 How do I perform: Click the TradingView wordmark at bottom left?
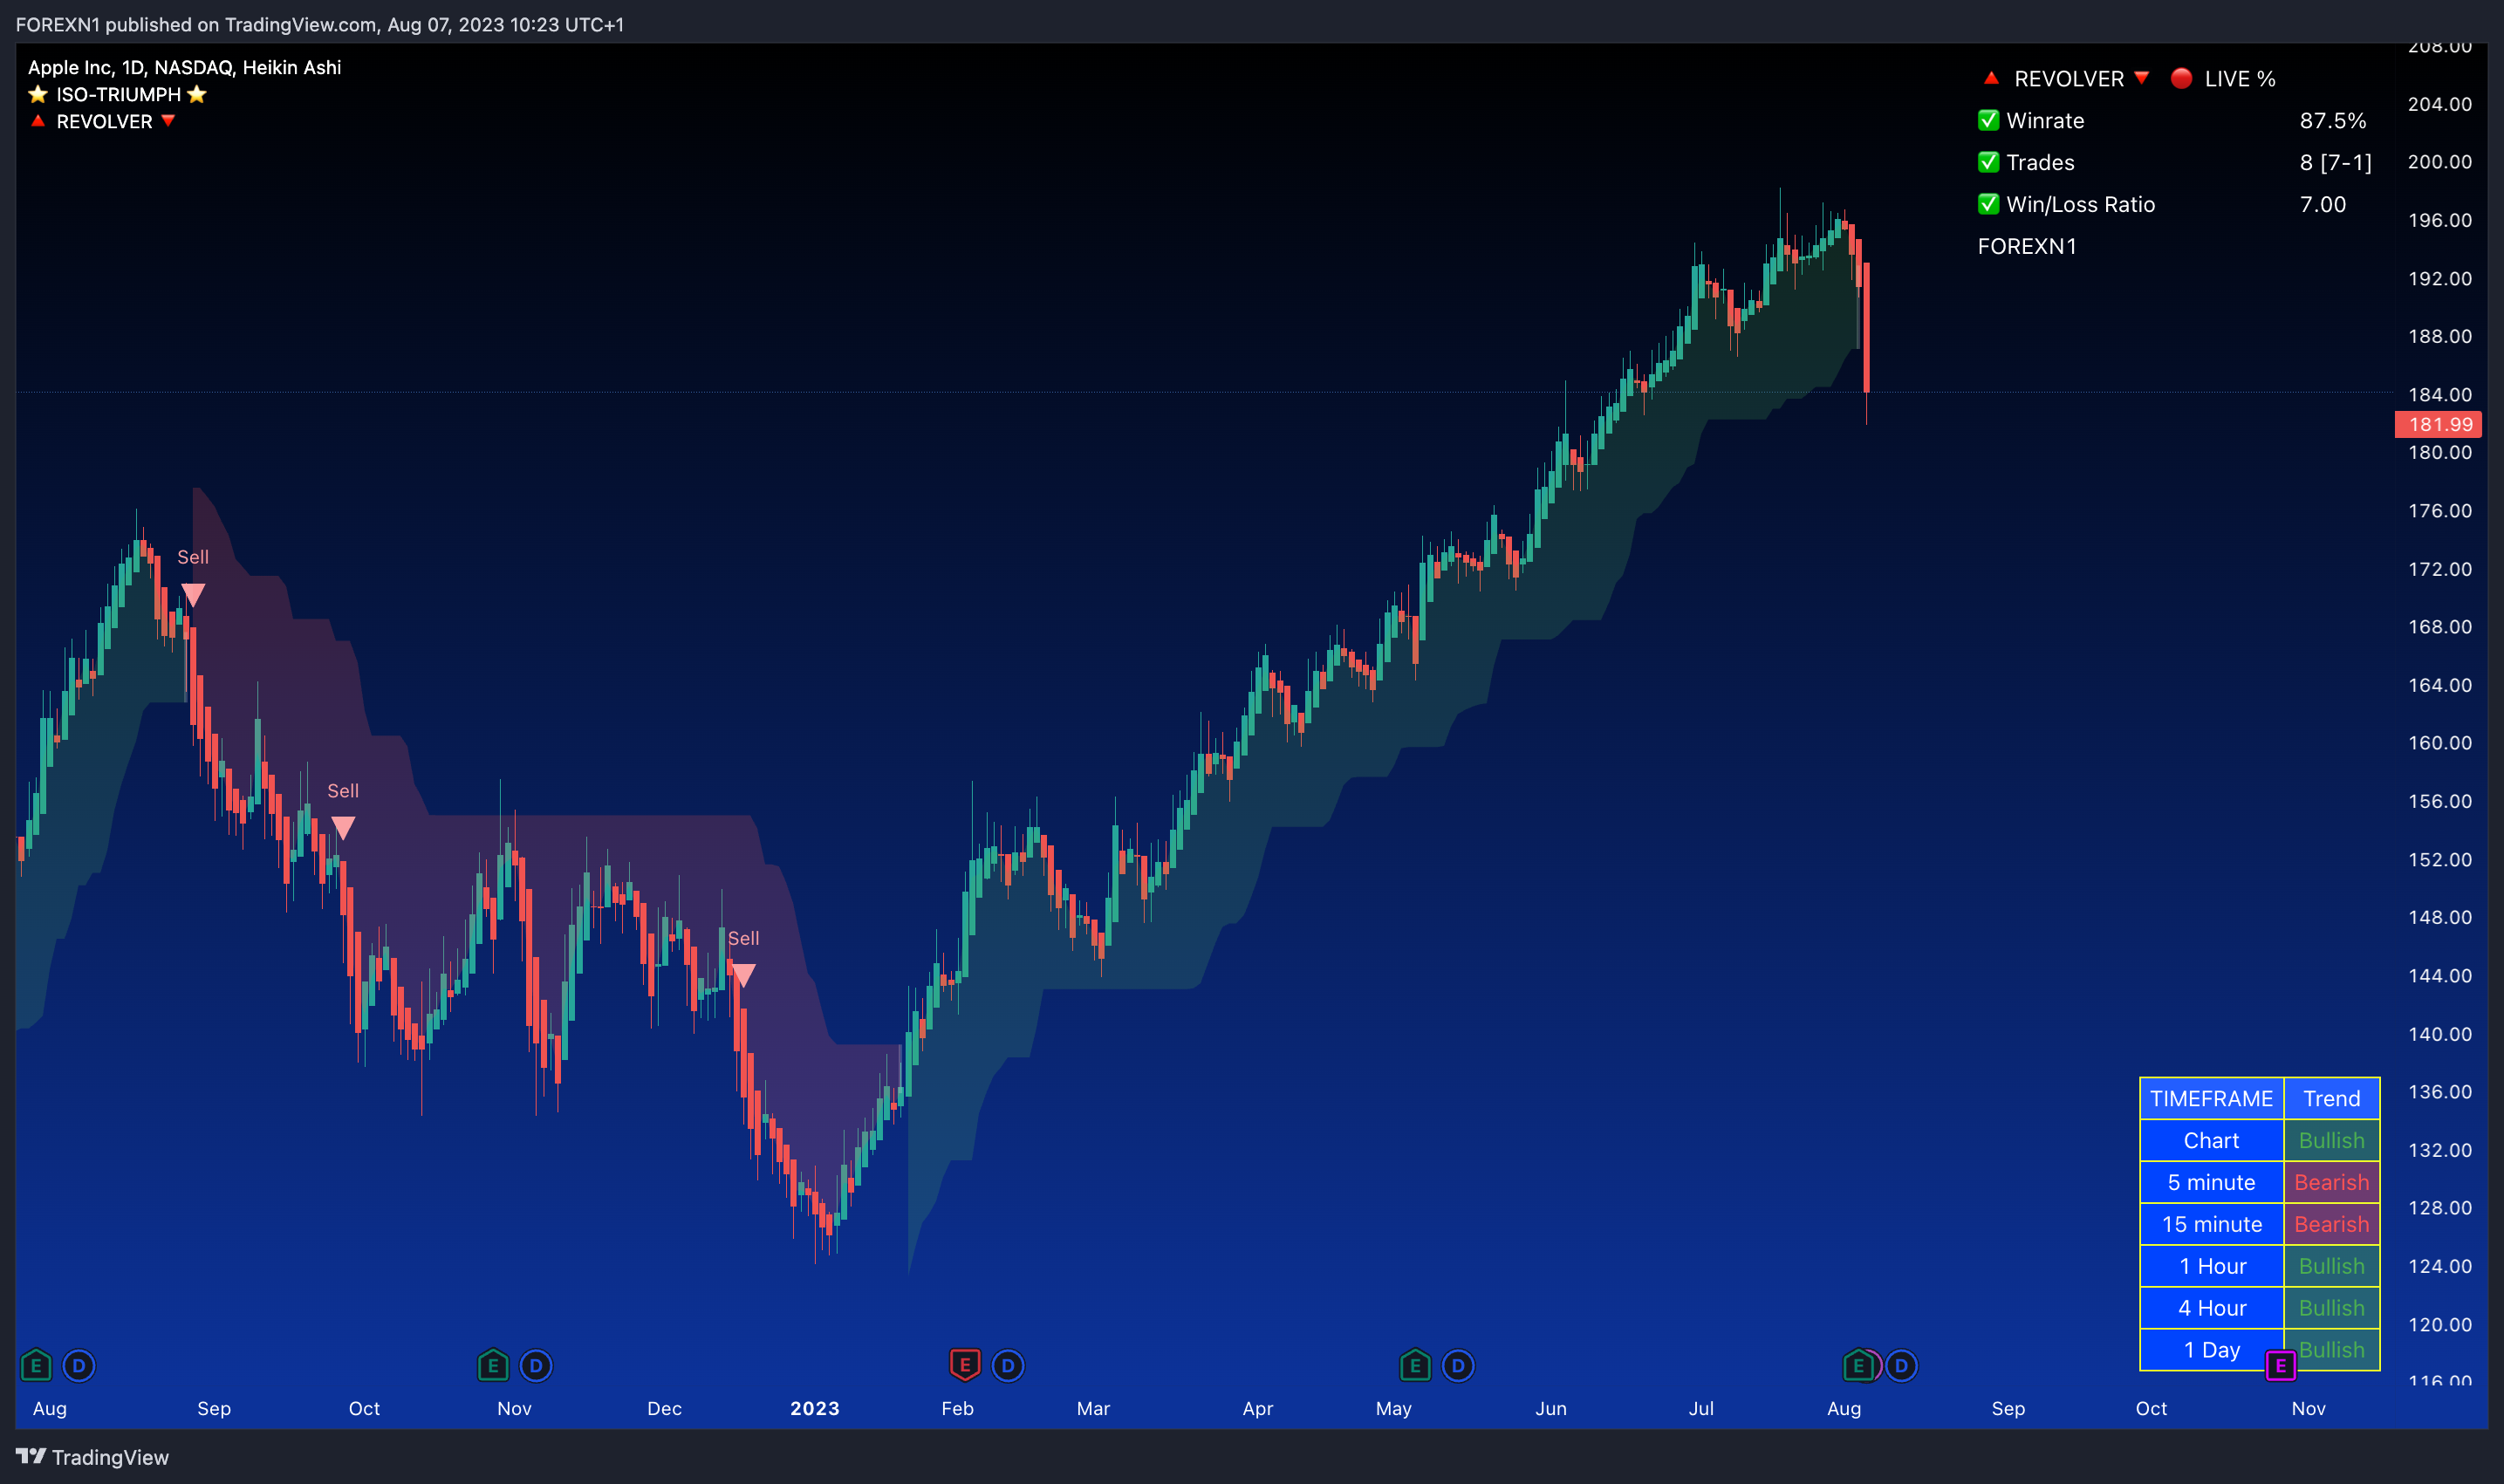(x=110, y=1457)
